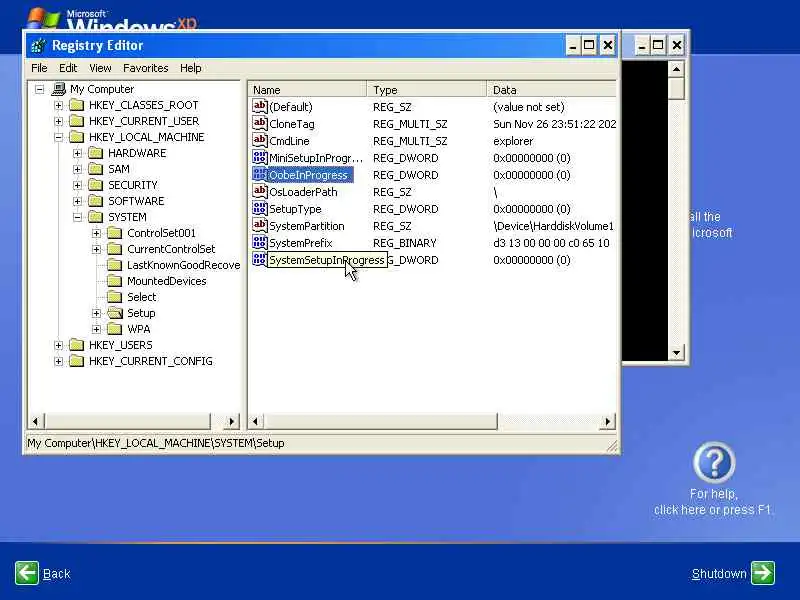
Task: Click the SYSTEM folder icon
Action: [x=95, y=217]
